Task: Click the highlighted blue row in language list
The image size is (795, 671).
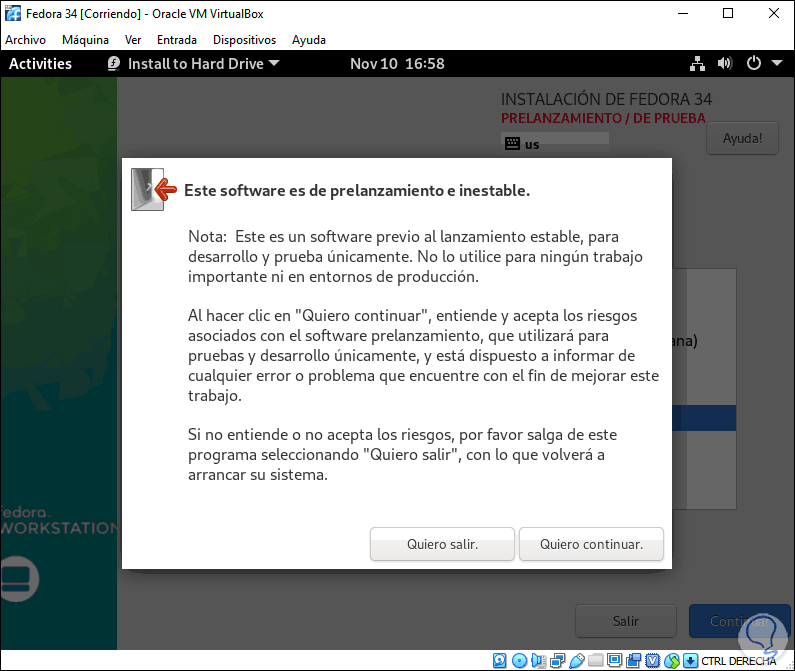Action: click(704, 418)
